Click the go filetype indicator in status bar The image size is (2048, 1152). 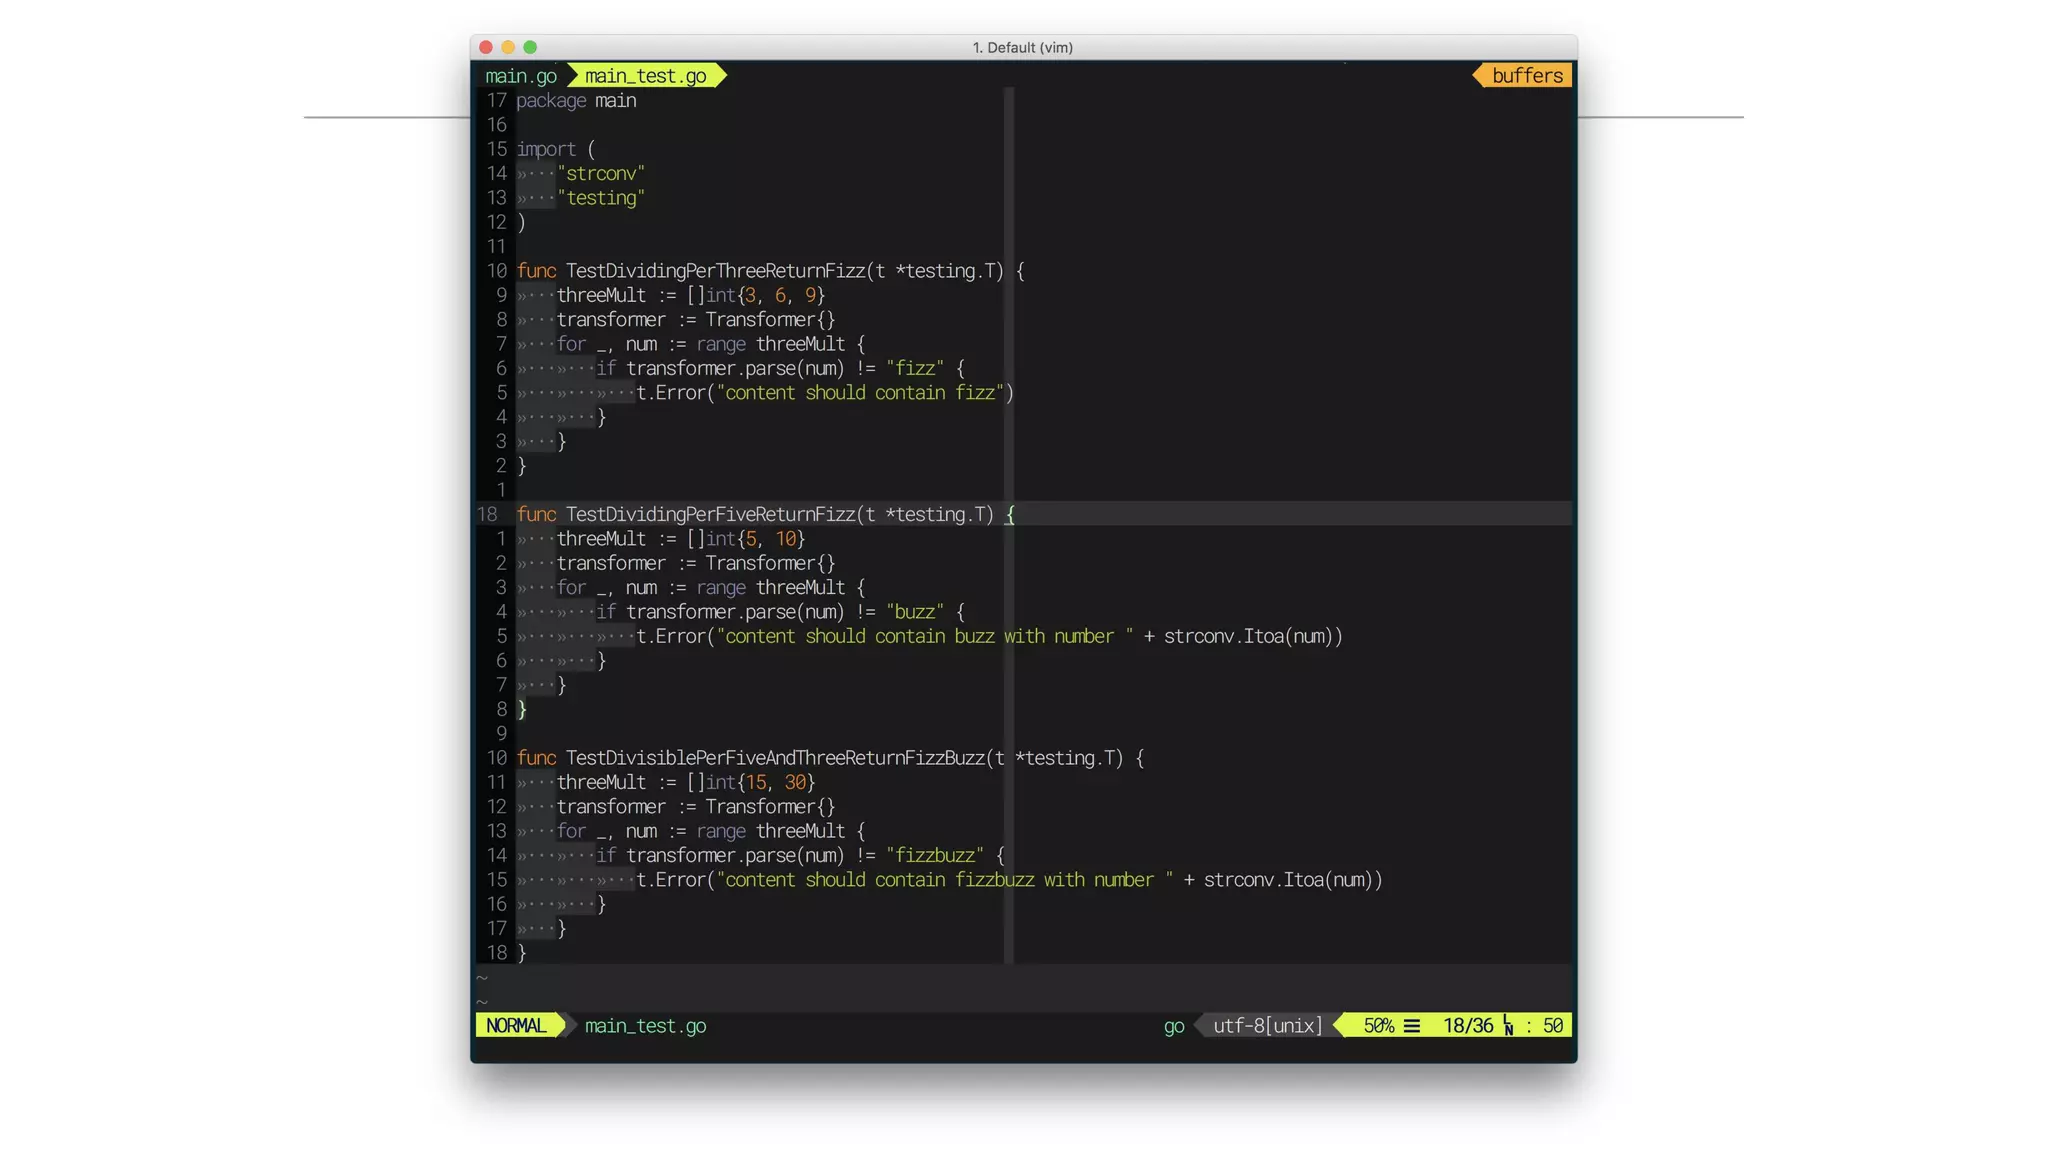1173,1026
